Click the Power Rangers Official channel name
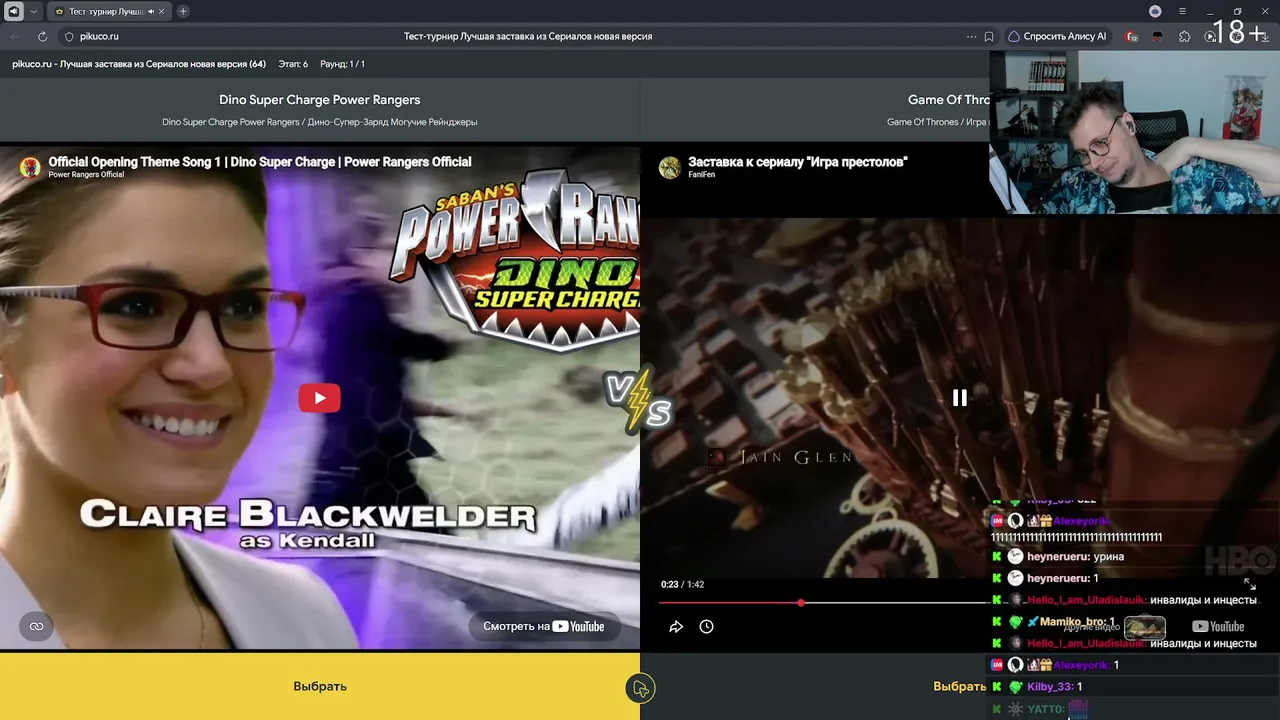Image resolution: width=1280 pixels, height=720 pixels. pyautogui.click(x=87, y=175)
